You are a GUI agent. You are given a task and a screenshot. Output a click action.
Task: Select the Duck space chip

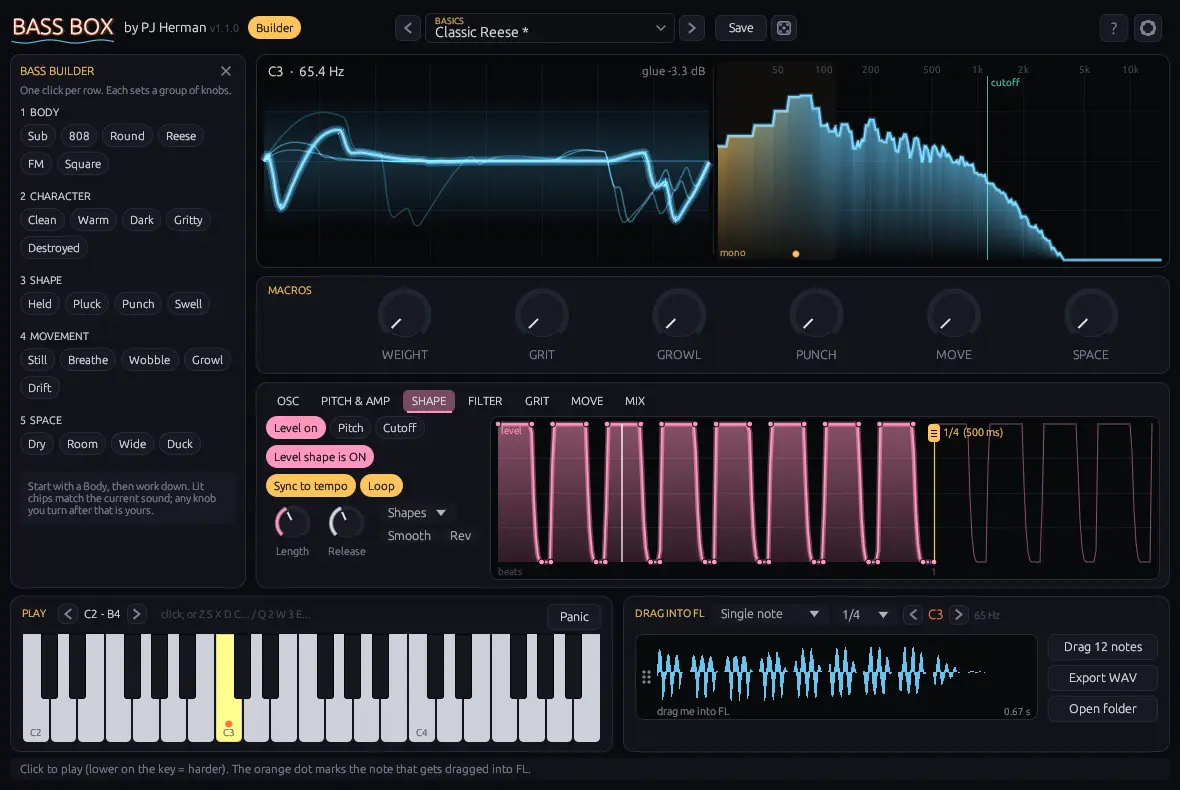[180, 445]
